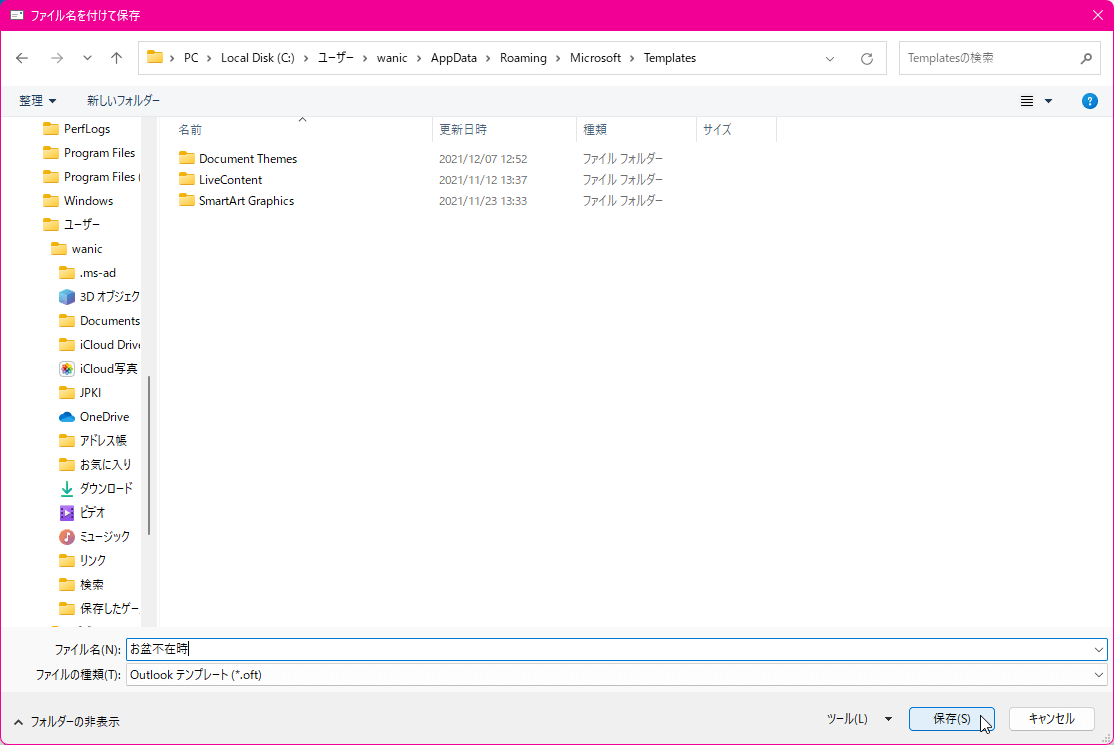Select the SmartArt Graphics folder icon
1114x745 pixels.
pyautogui.click(x=187, y=200)
